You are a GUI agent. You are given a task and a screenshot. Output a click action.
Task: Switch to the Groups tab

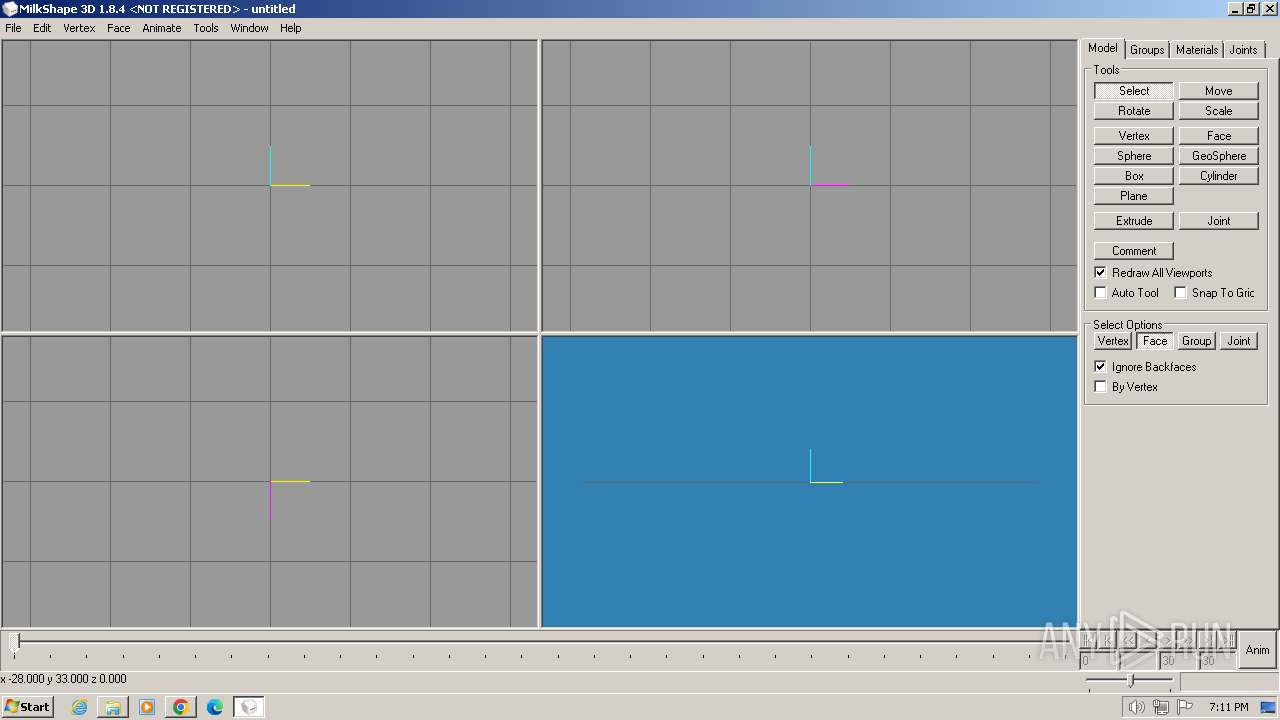(x=1147, y=50)
